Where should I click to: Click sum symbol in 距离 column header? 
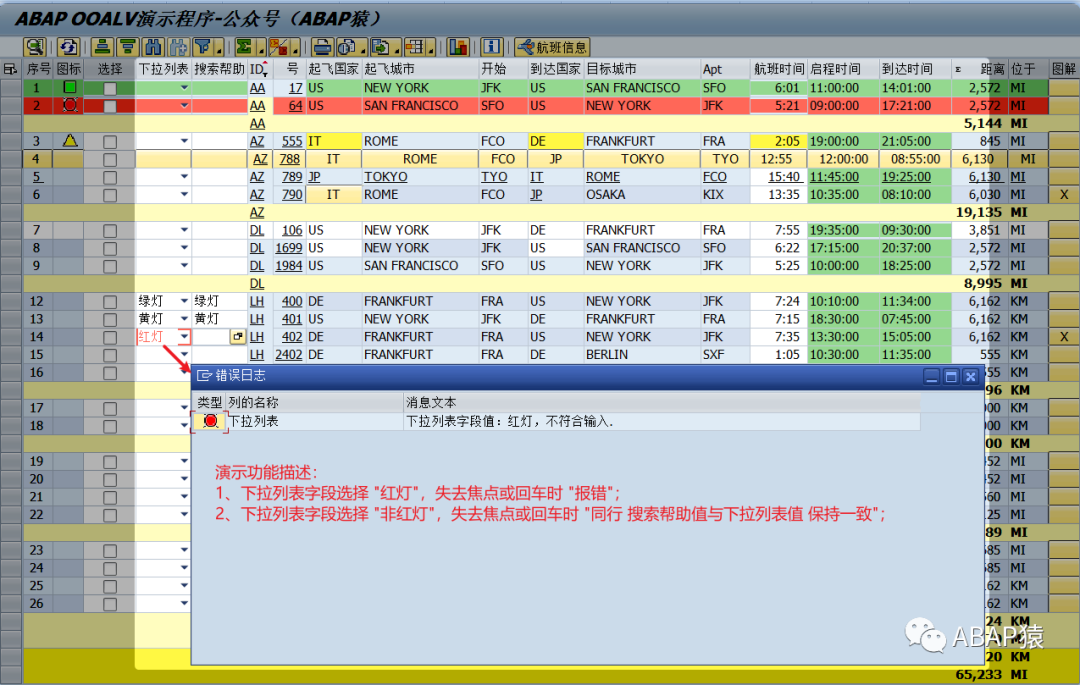pos(958,70)
